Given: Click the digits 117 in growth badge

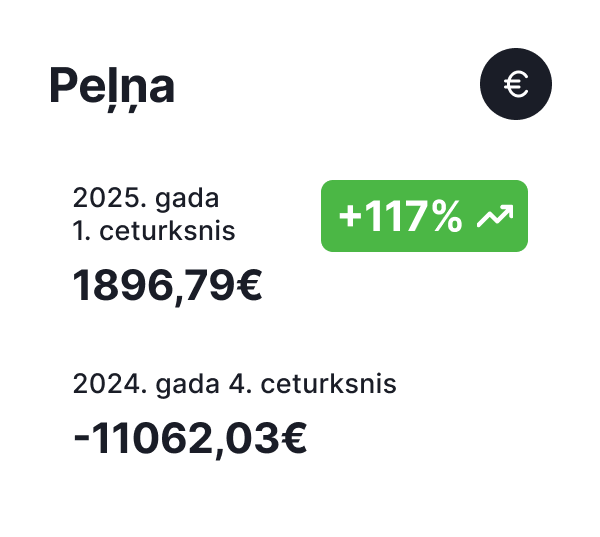Looking at the screenshot, I should point(397,216).
